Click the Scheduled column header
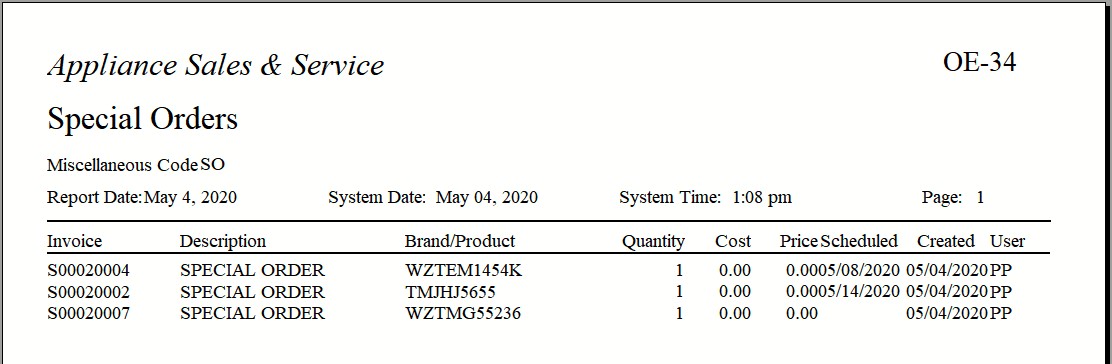Viewport: 1112px width, 364px height. pos(859,241)
